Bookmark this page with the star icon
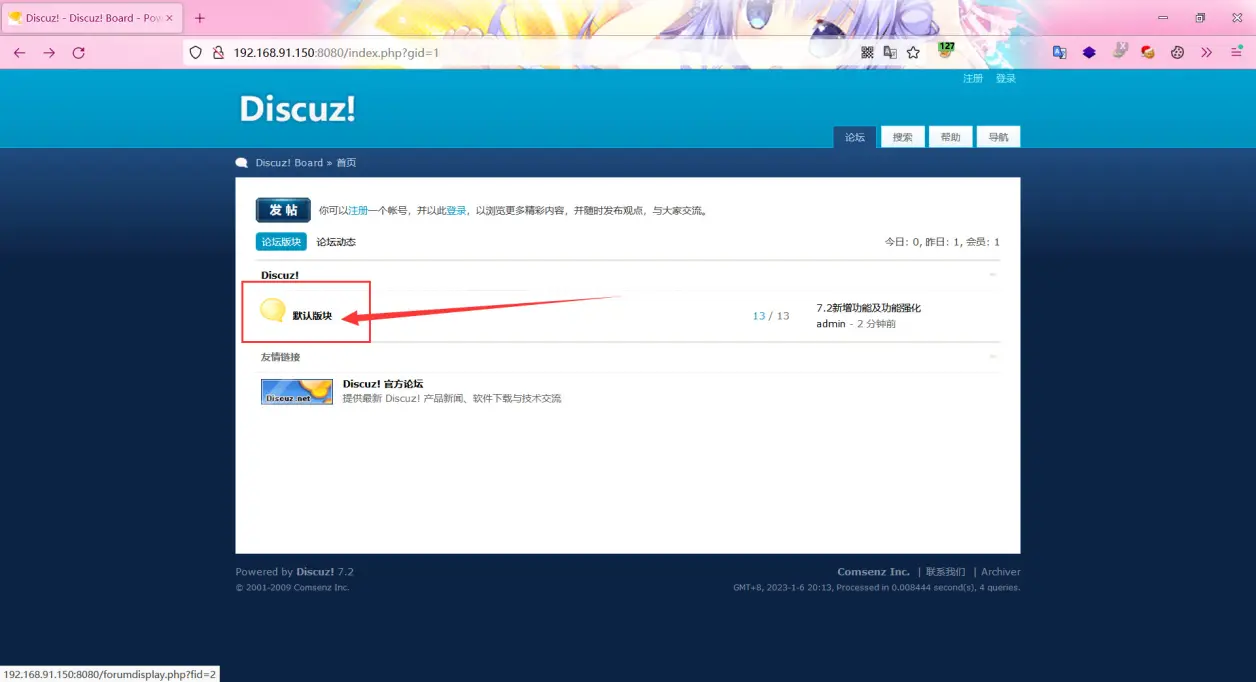Screen dimensions: 1256x682 click(913, 53)
